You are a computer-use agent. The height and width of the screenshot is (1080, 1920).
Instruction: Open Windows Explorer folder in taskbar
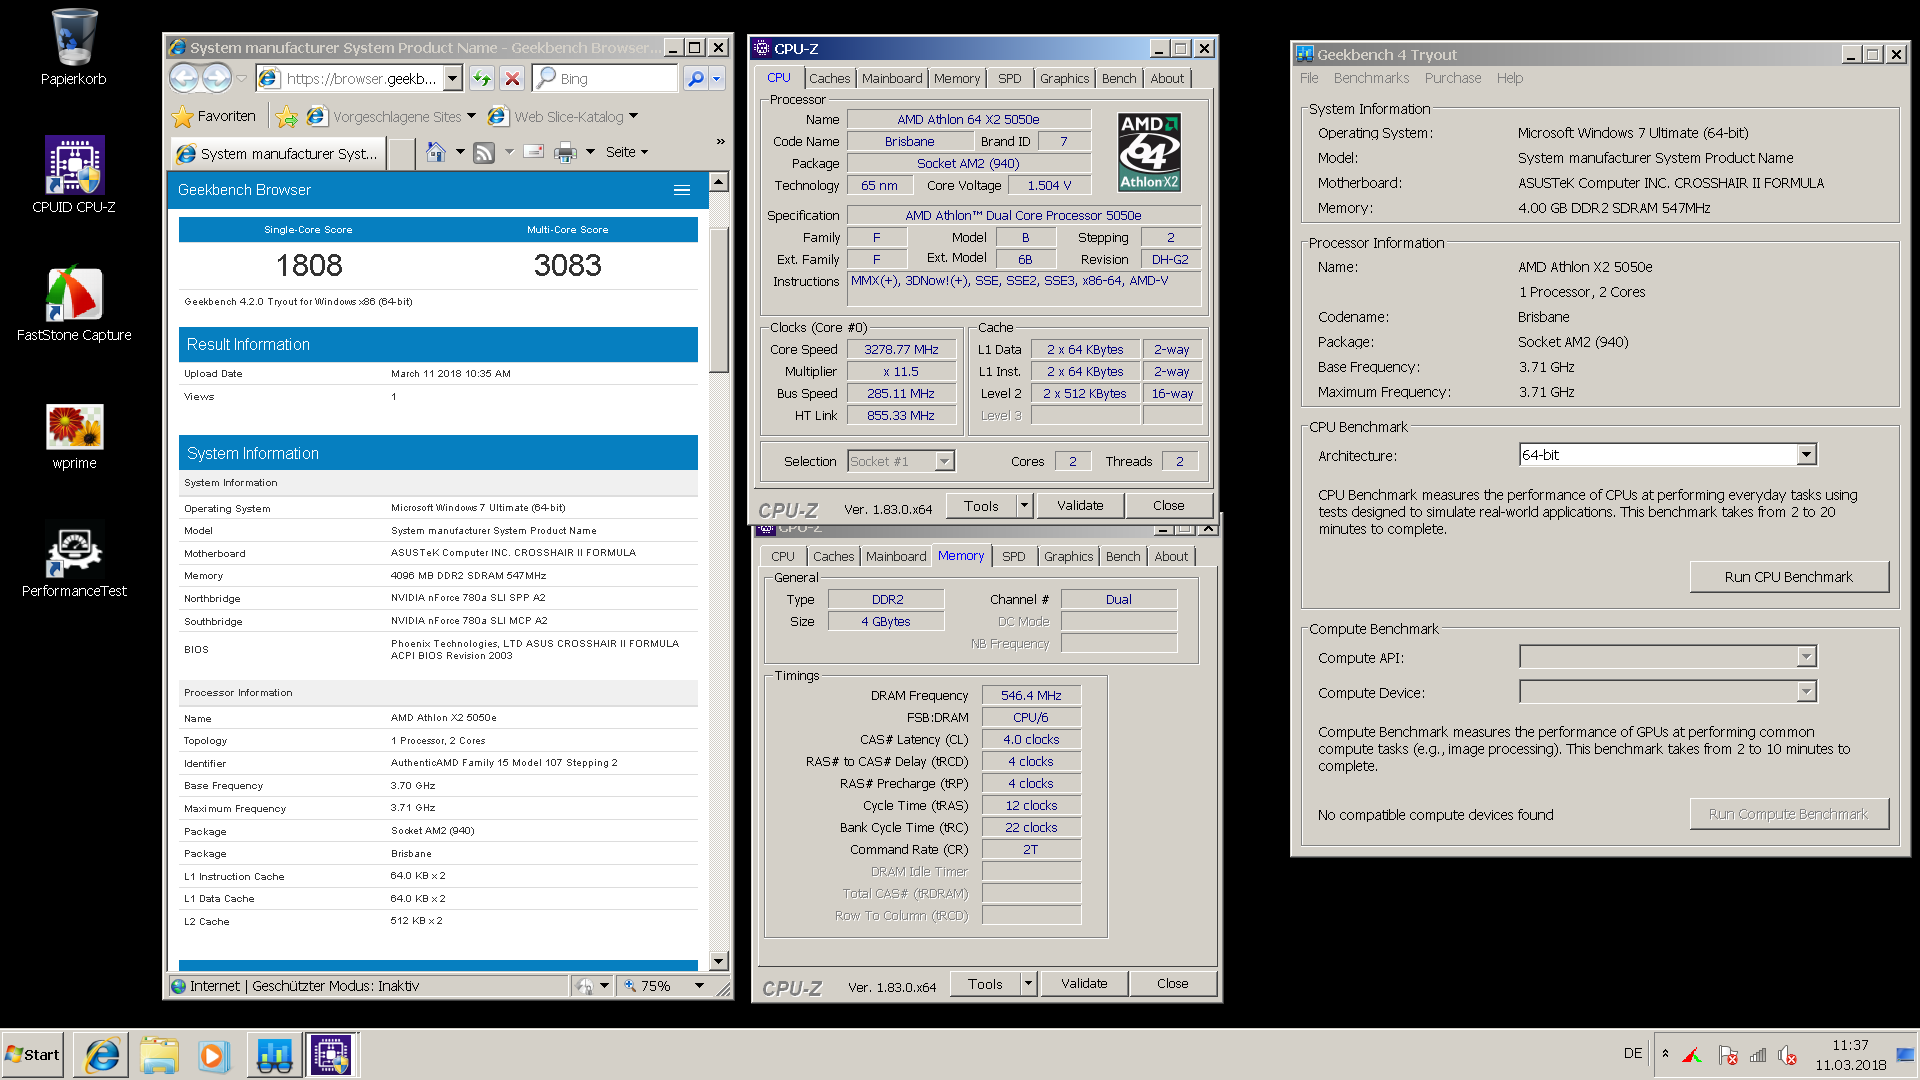(x=159, y=1055)
